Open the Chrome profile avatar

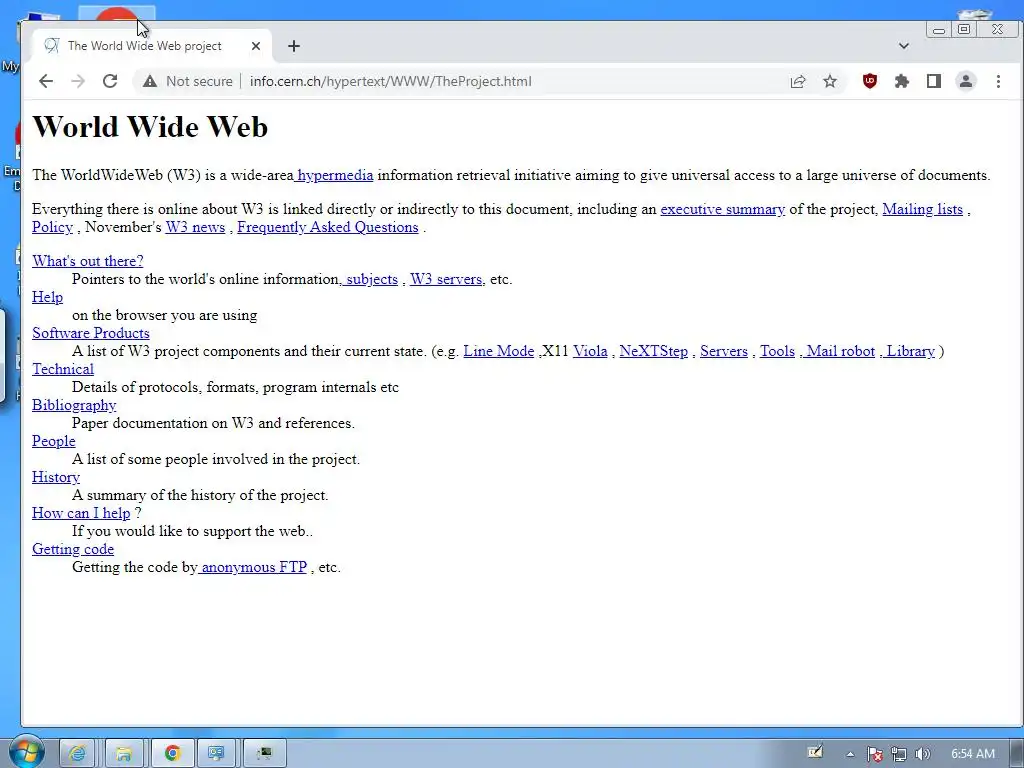(x=965, y=81)
